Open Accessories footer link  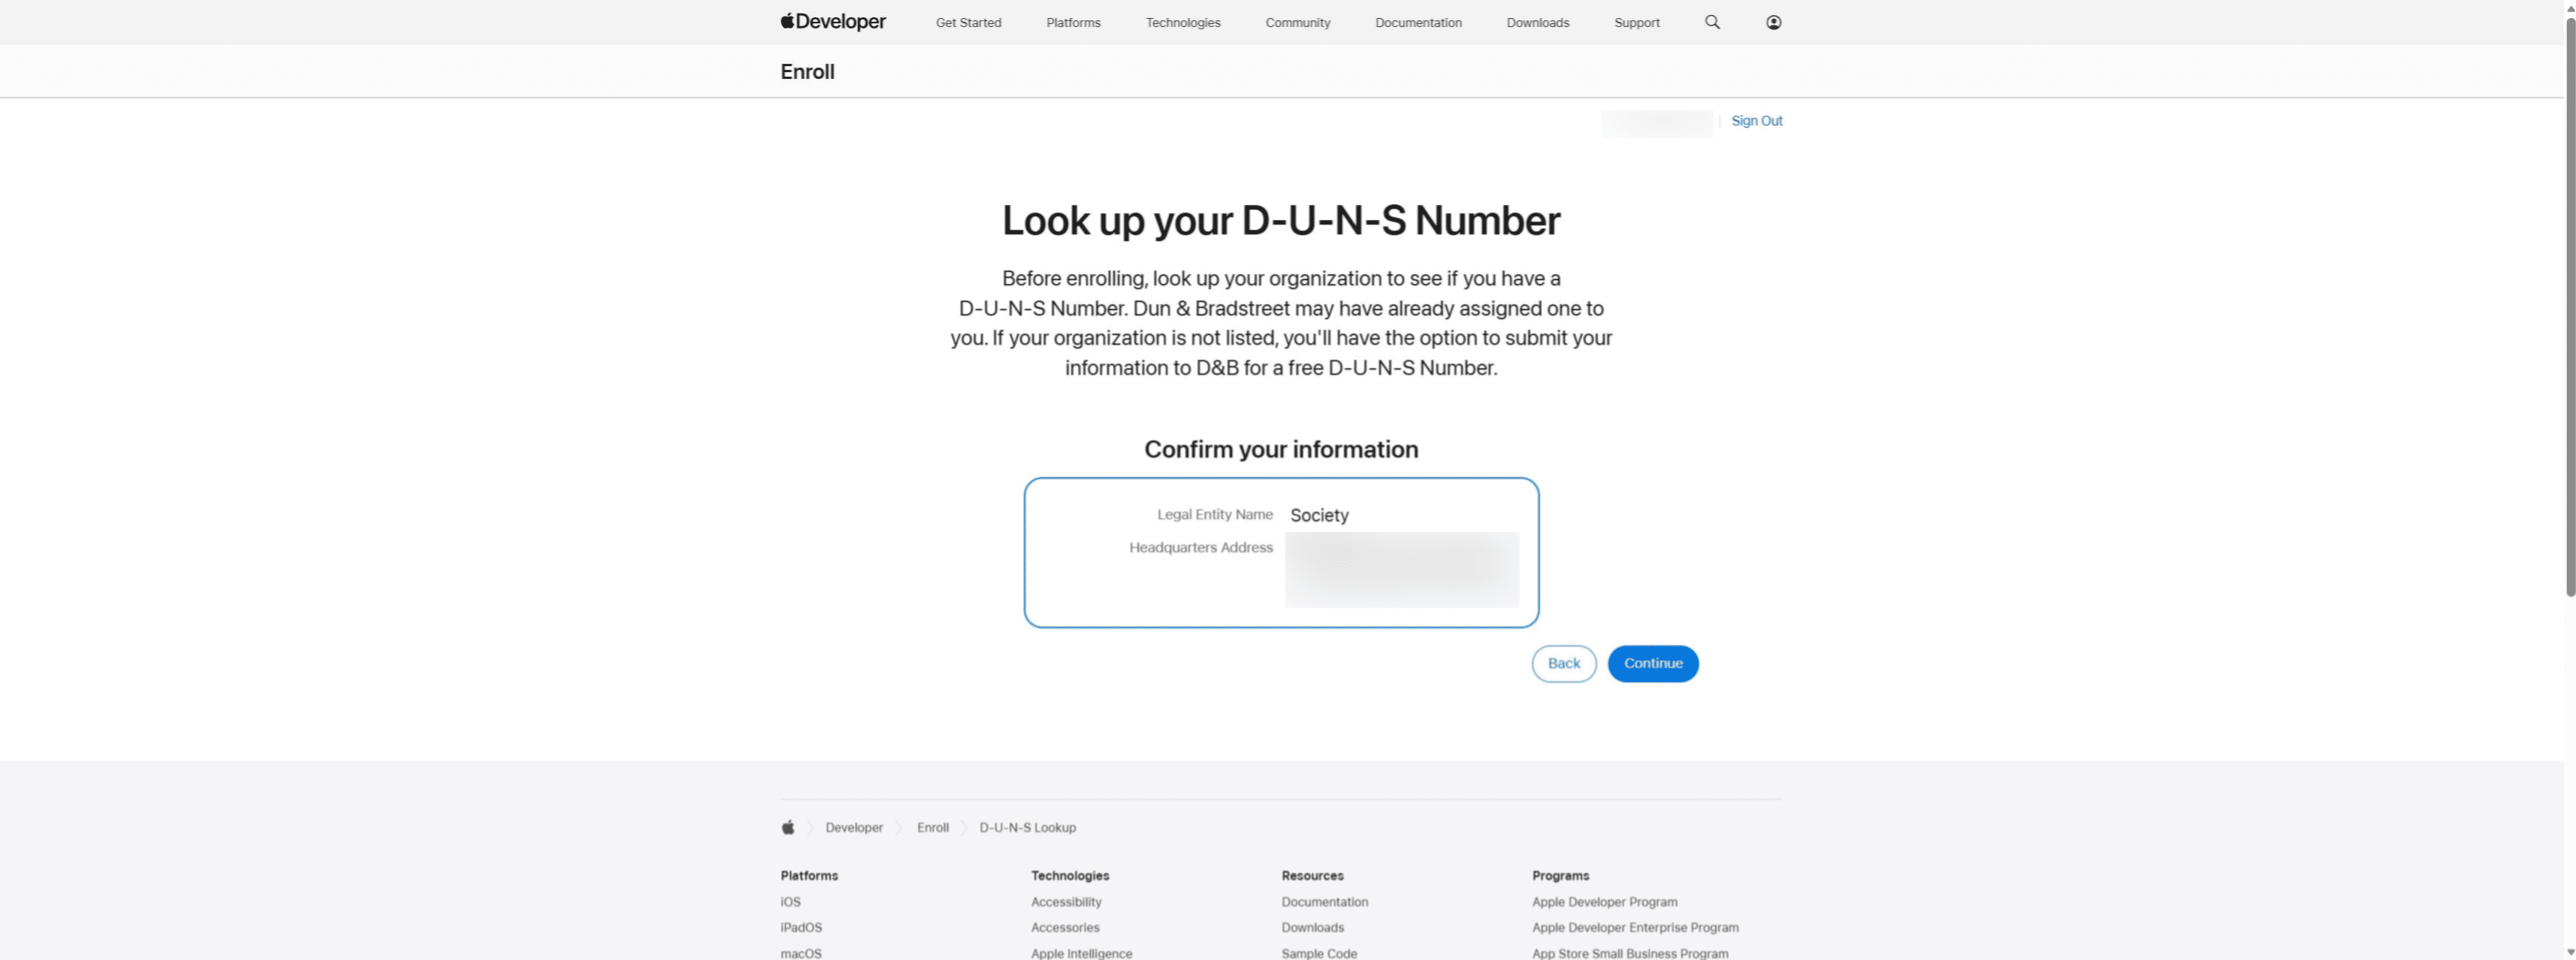1065,927
